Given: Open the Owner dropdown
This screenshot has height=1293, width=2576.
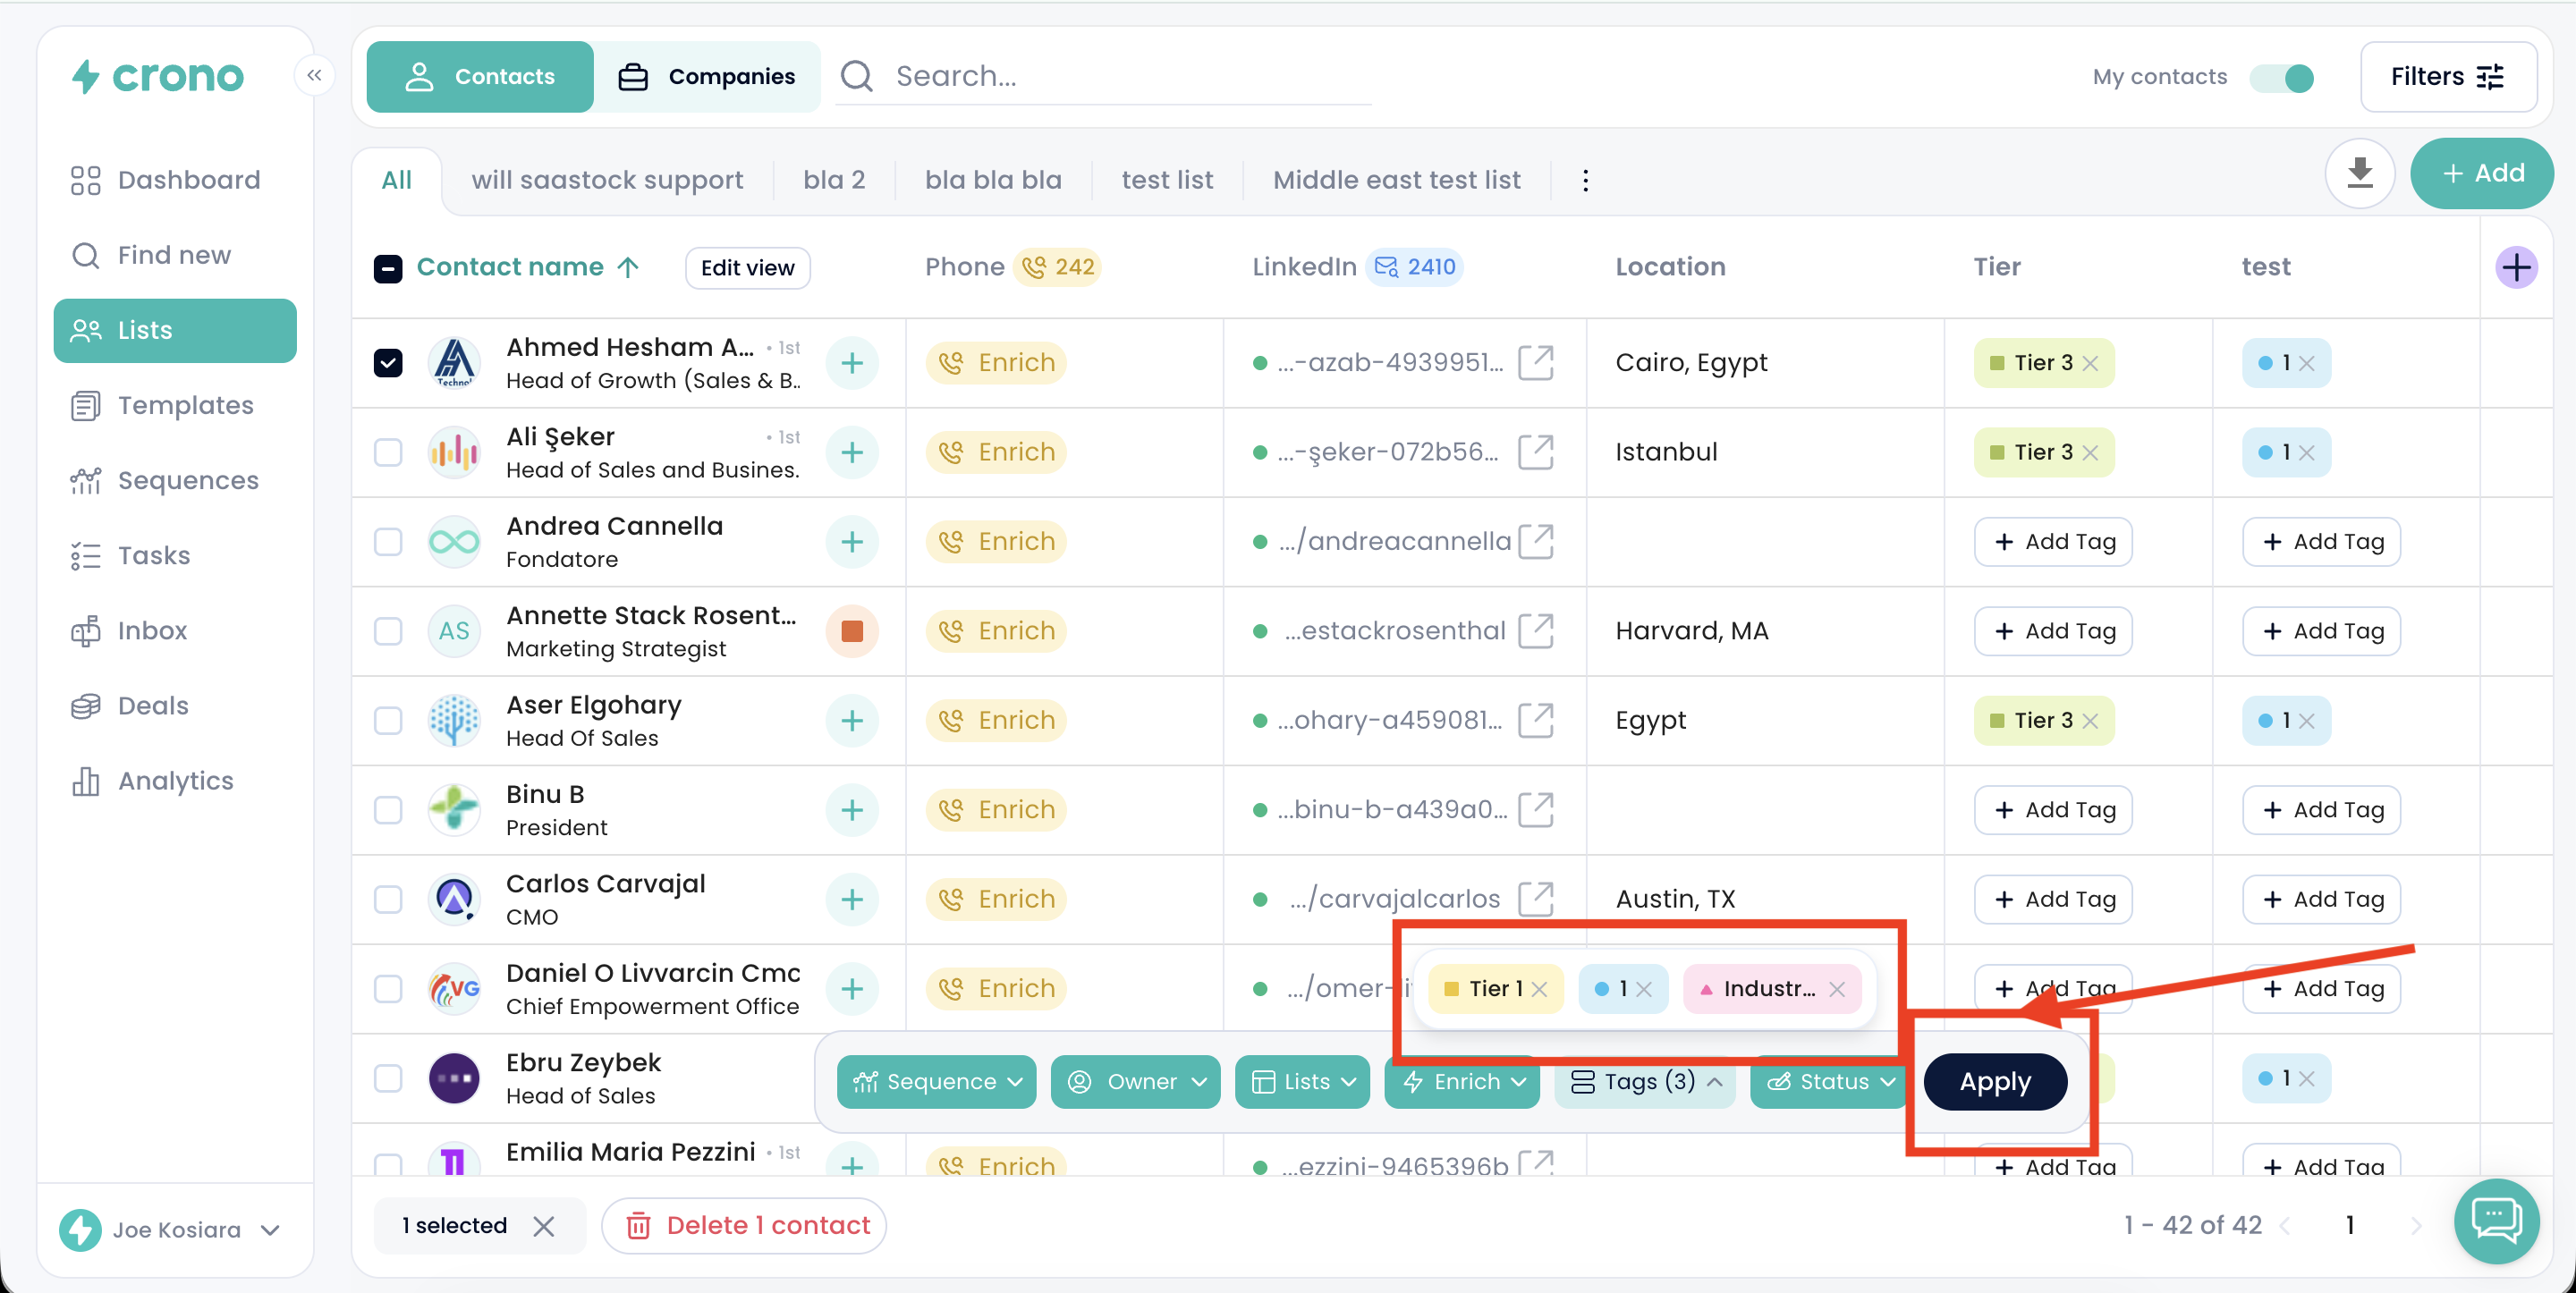Looking at the screenshot, I should point(1136,1081).
